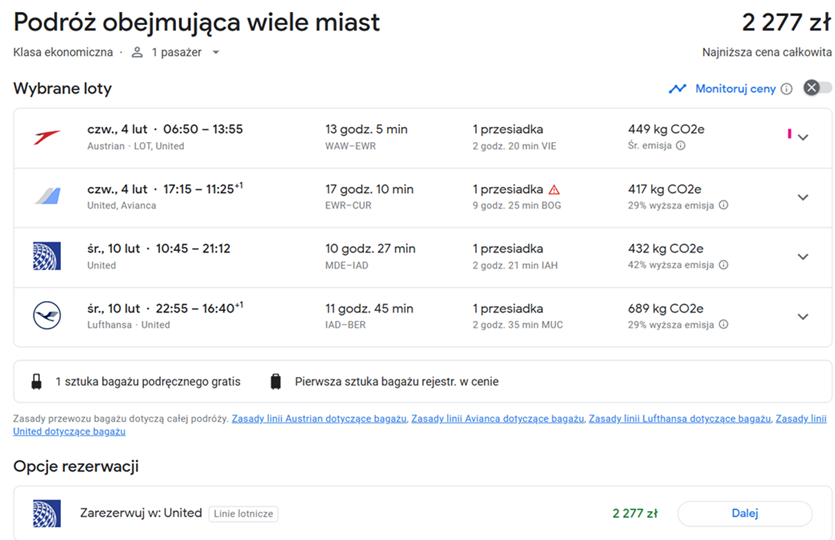
Task: Expand the MDE–IAD flight details
Action: click(x=803, y=257)
